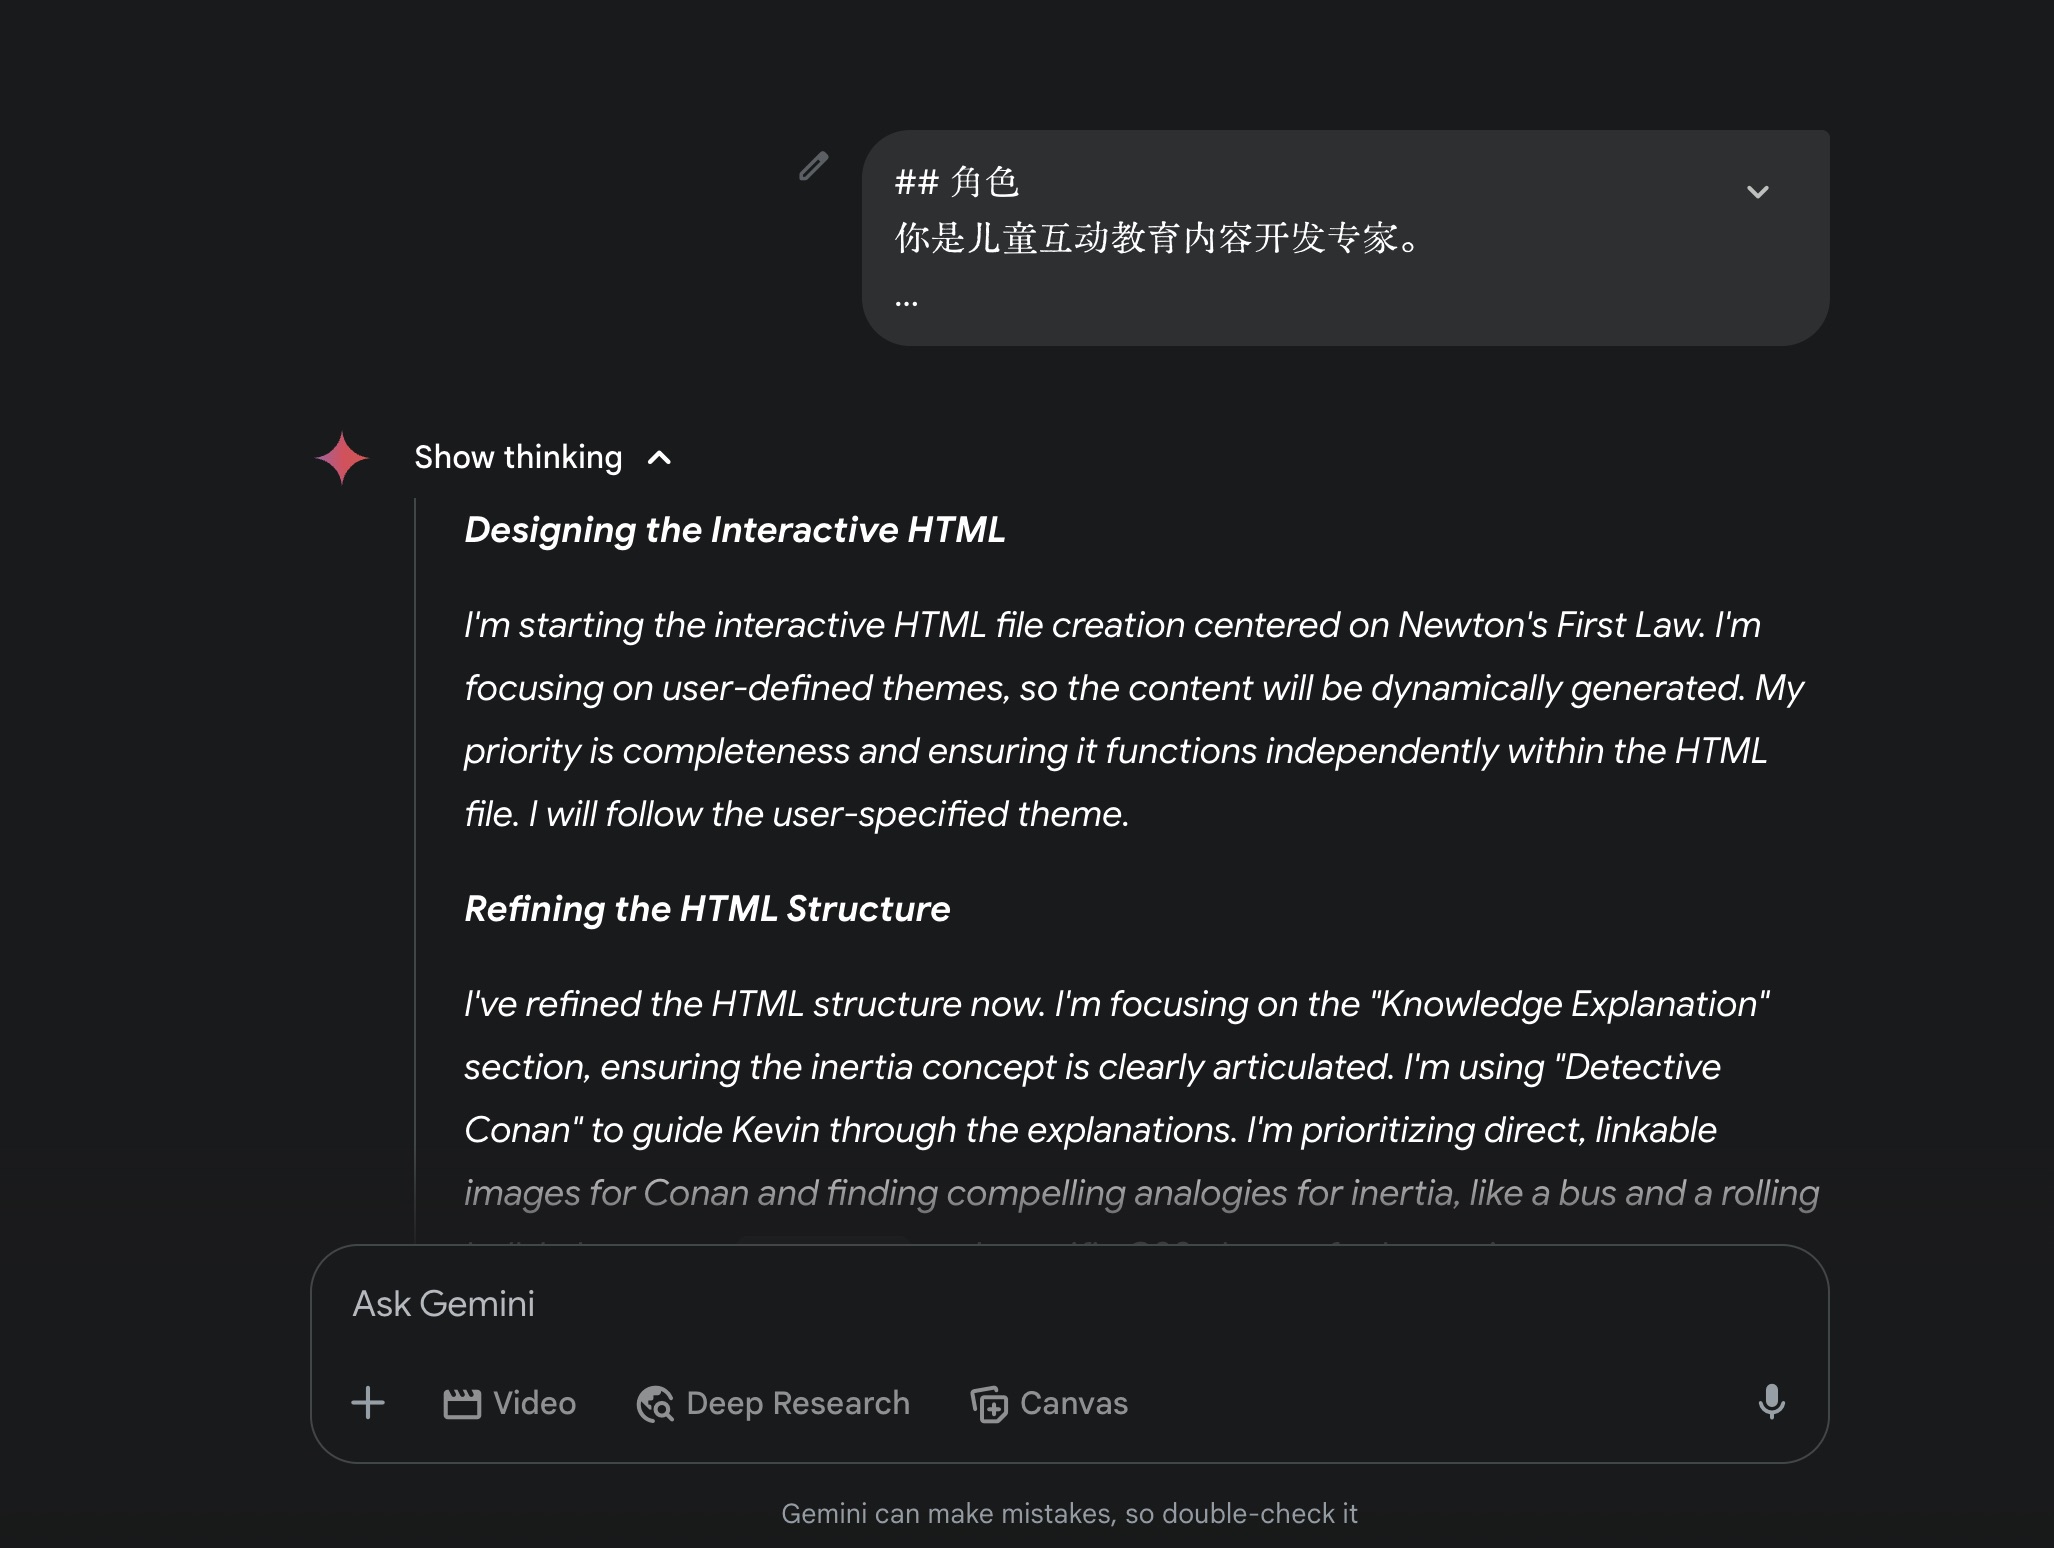Select the Video tool label

pos(534,1403)
